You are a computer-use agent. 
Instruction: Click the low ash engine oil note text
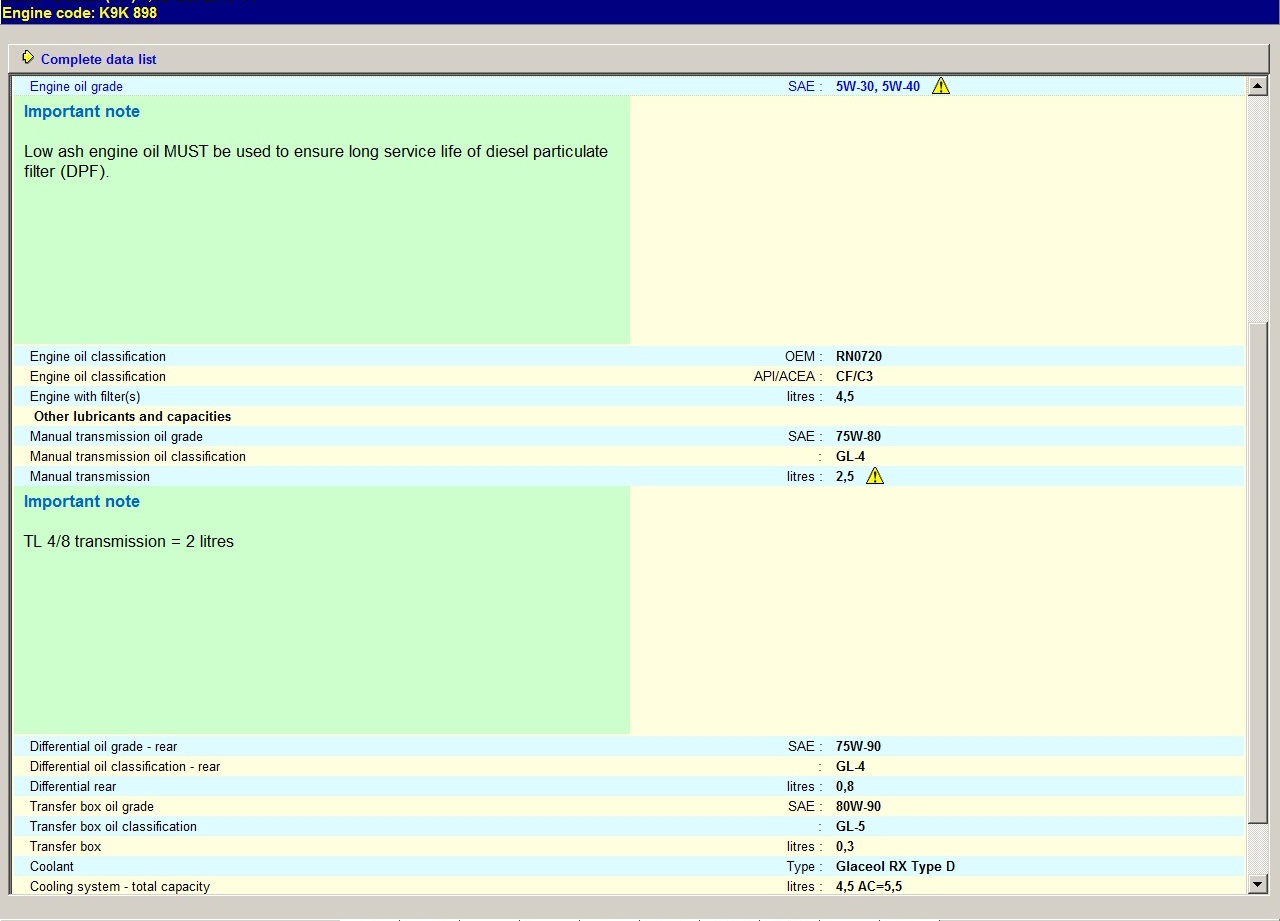315,161
